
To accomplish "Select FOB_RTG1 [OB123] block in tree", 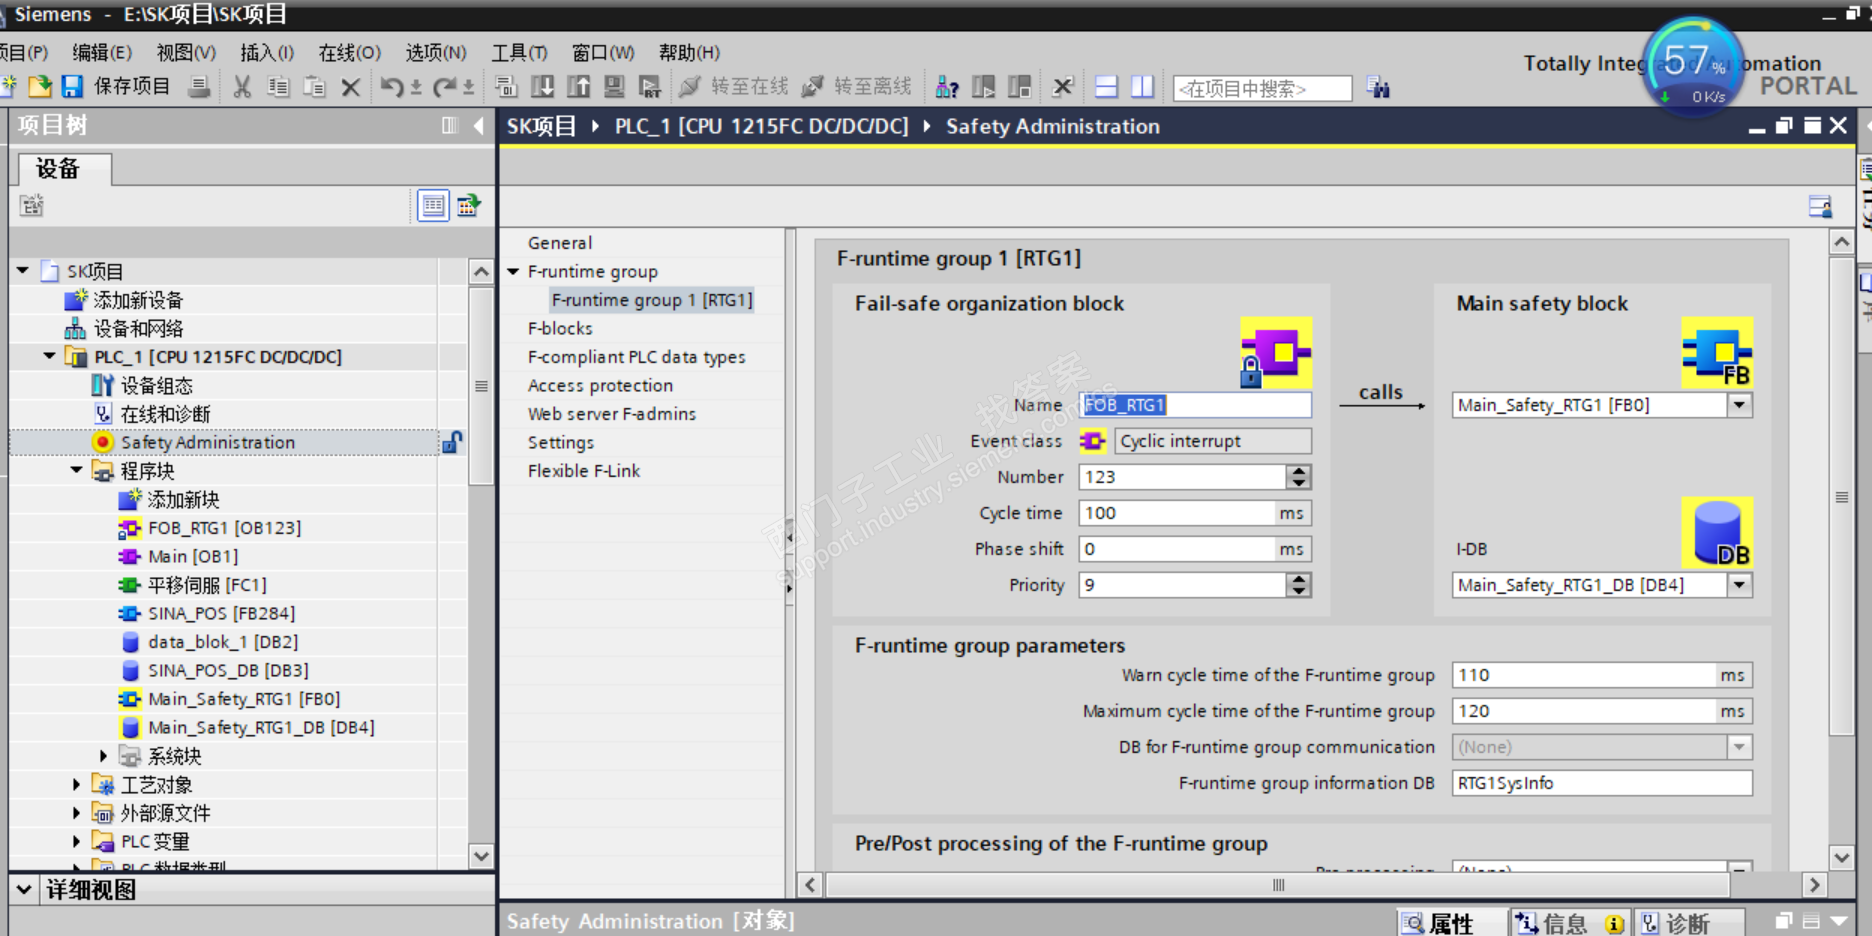I will (x=224, y=528).
